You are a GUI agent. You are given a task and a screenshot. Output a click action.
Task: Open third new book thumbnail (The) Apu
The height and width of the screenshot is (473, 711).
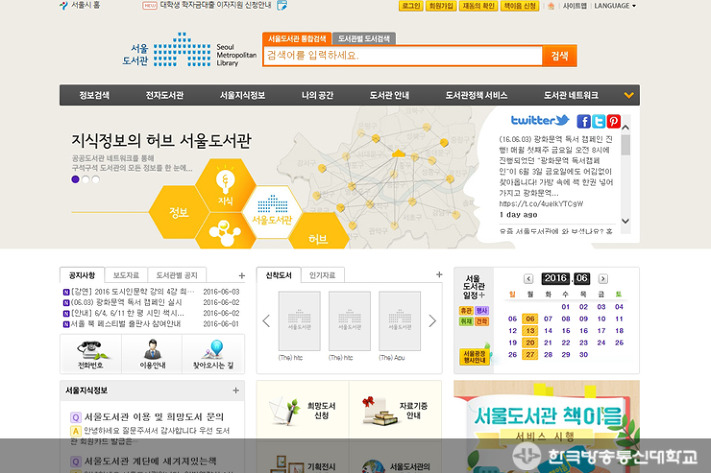[x=399, y=321]
